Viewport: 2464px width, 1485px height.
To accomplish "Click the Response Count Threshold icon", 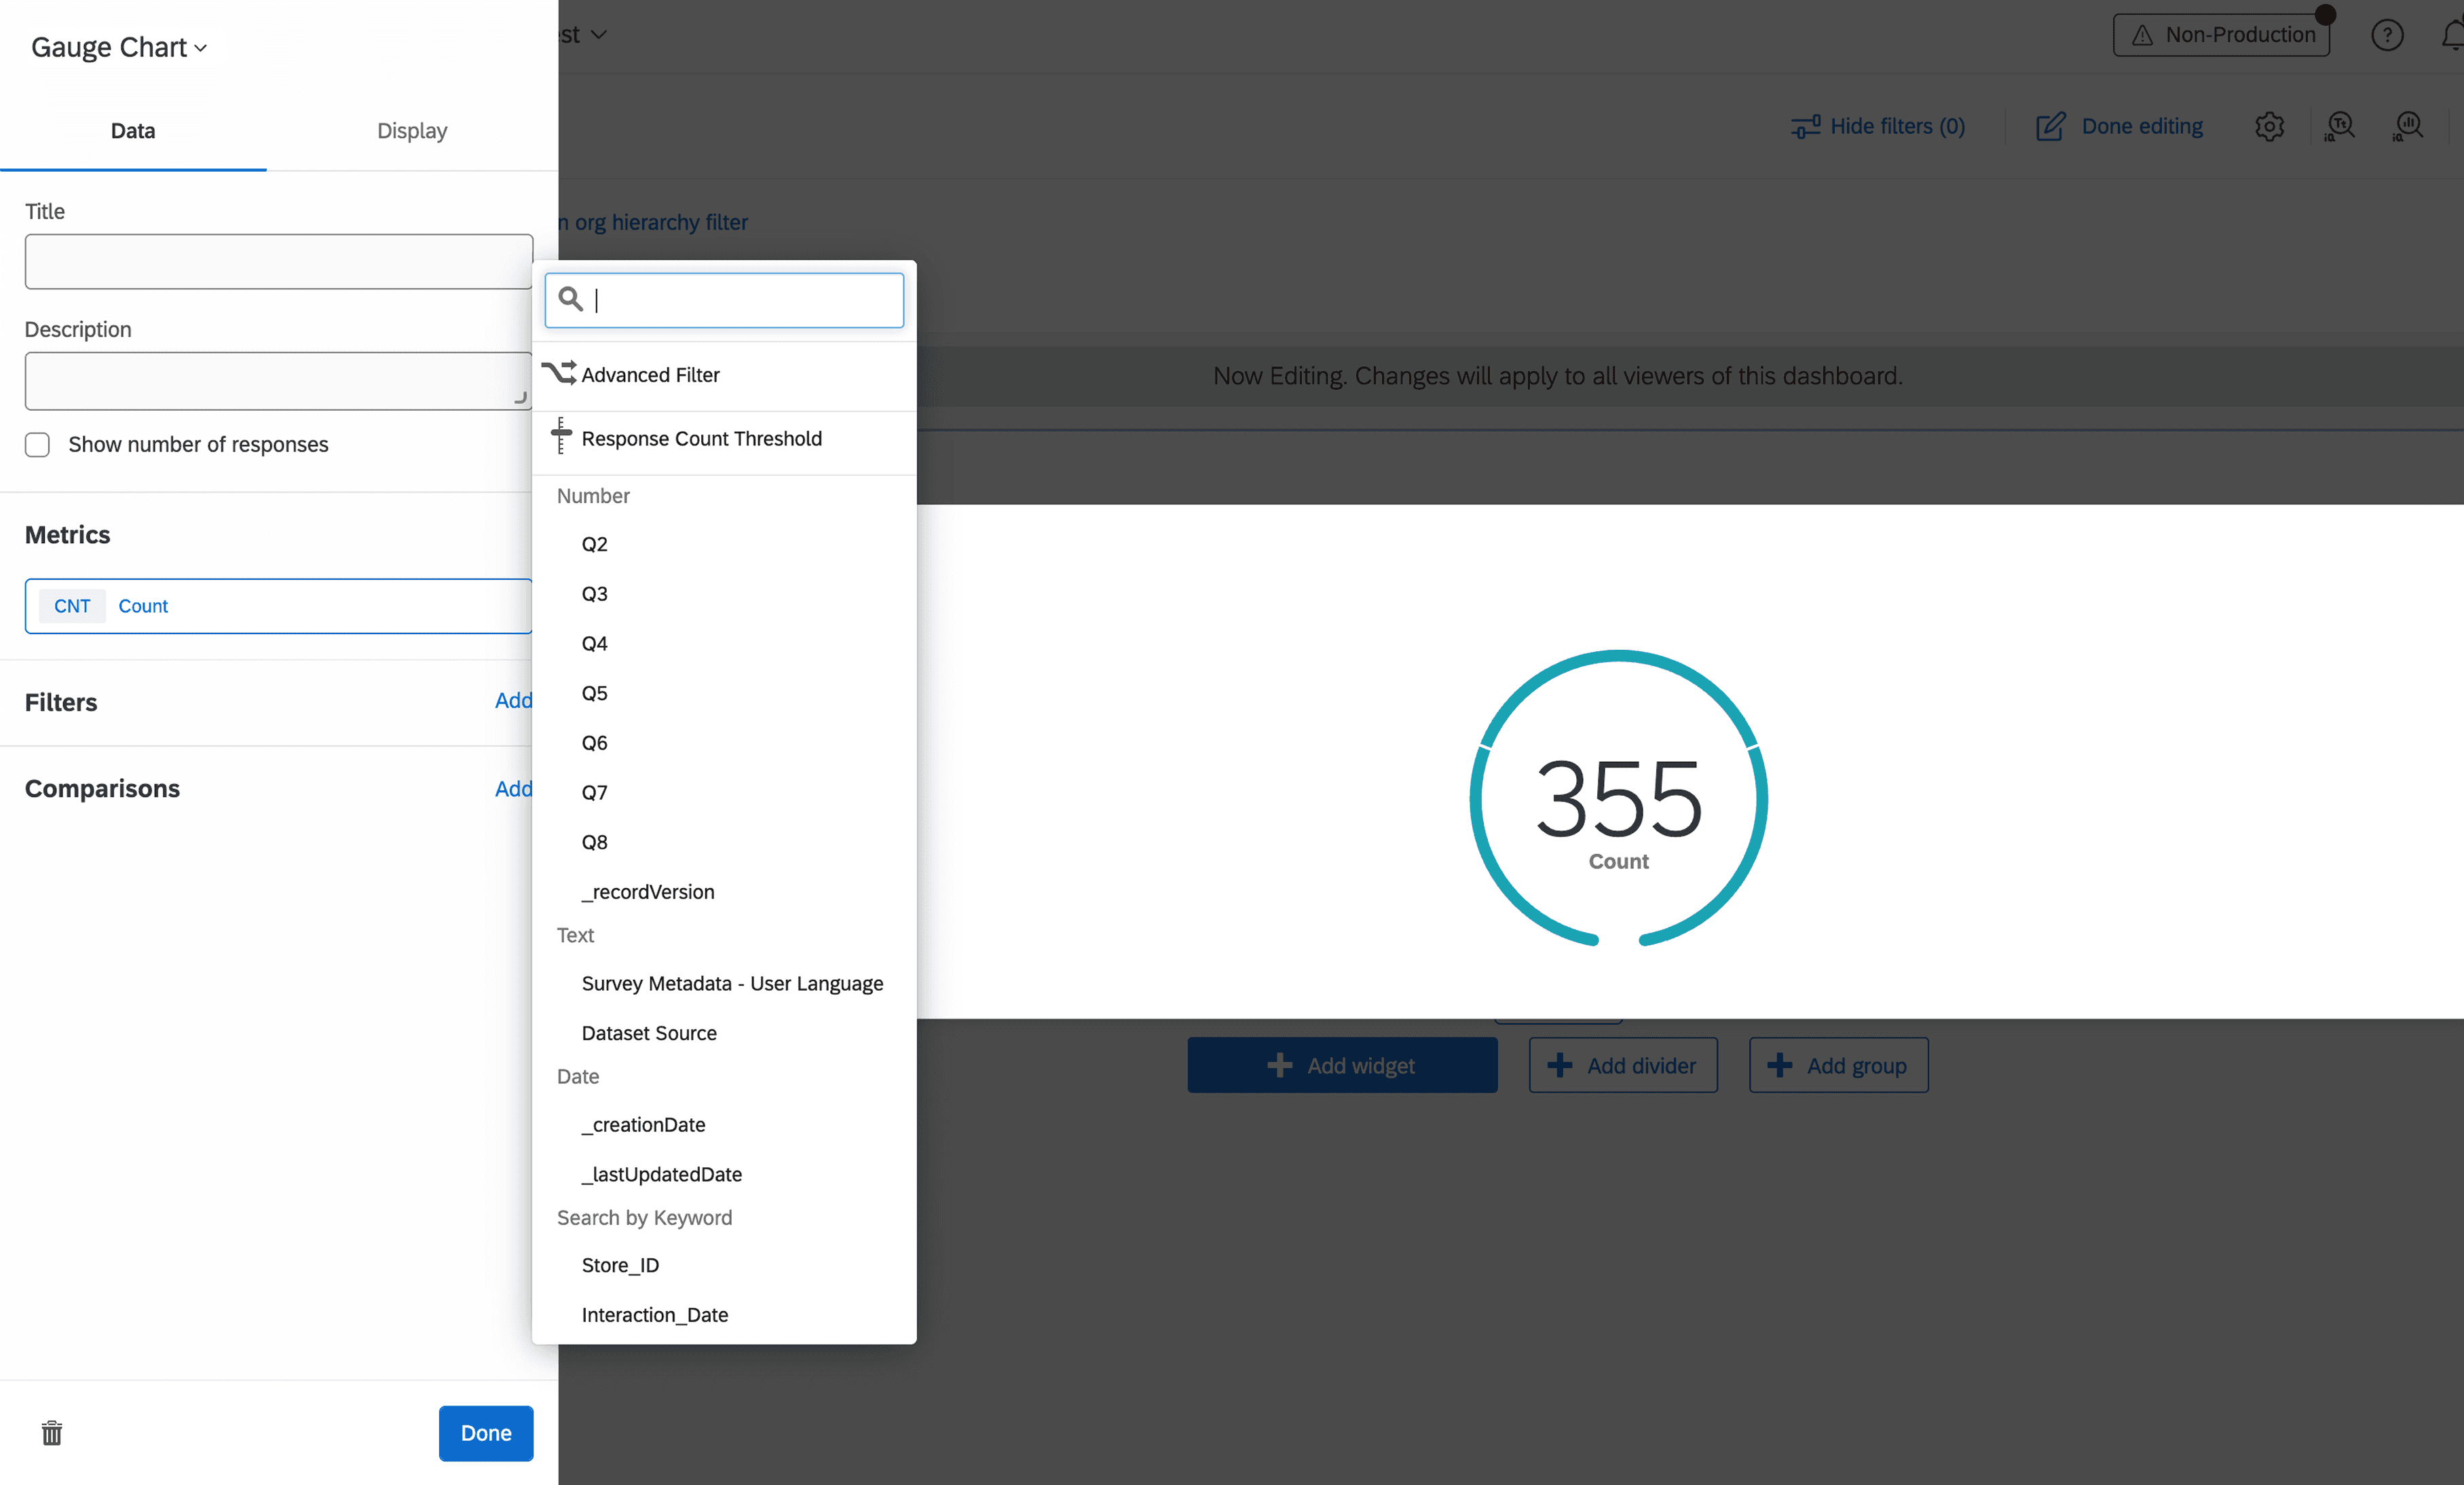I will click(561, 436).
